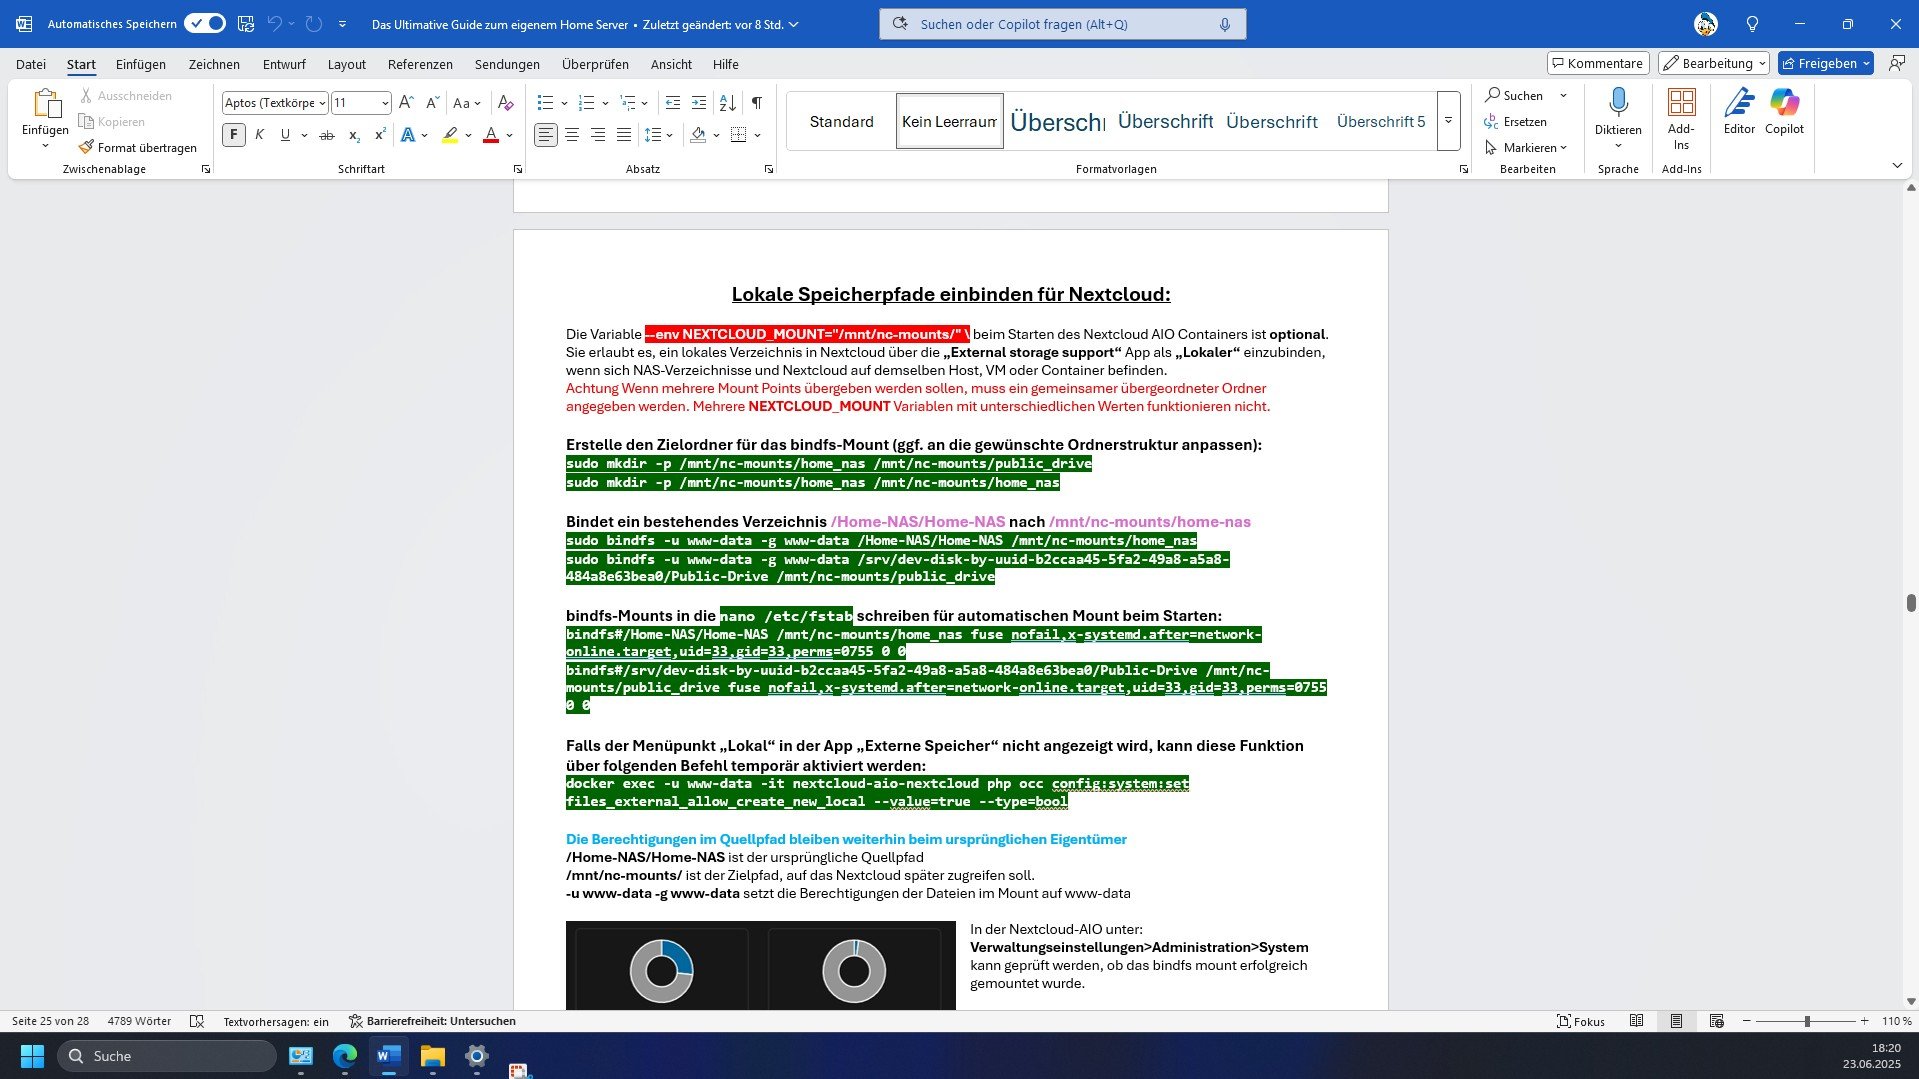
Task: Toggle subscript formatting
Action: pos(352,134)
